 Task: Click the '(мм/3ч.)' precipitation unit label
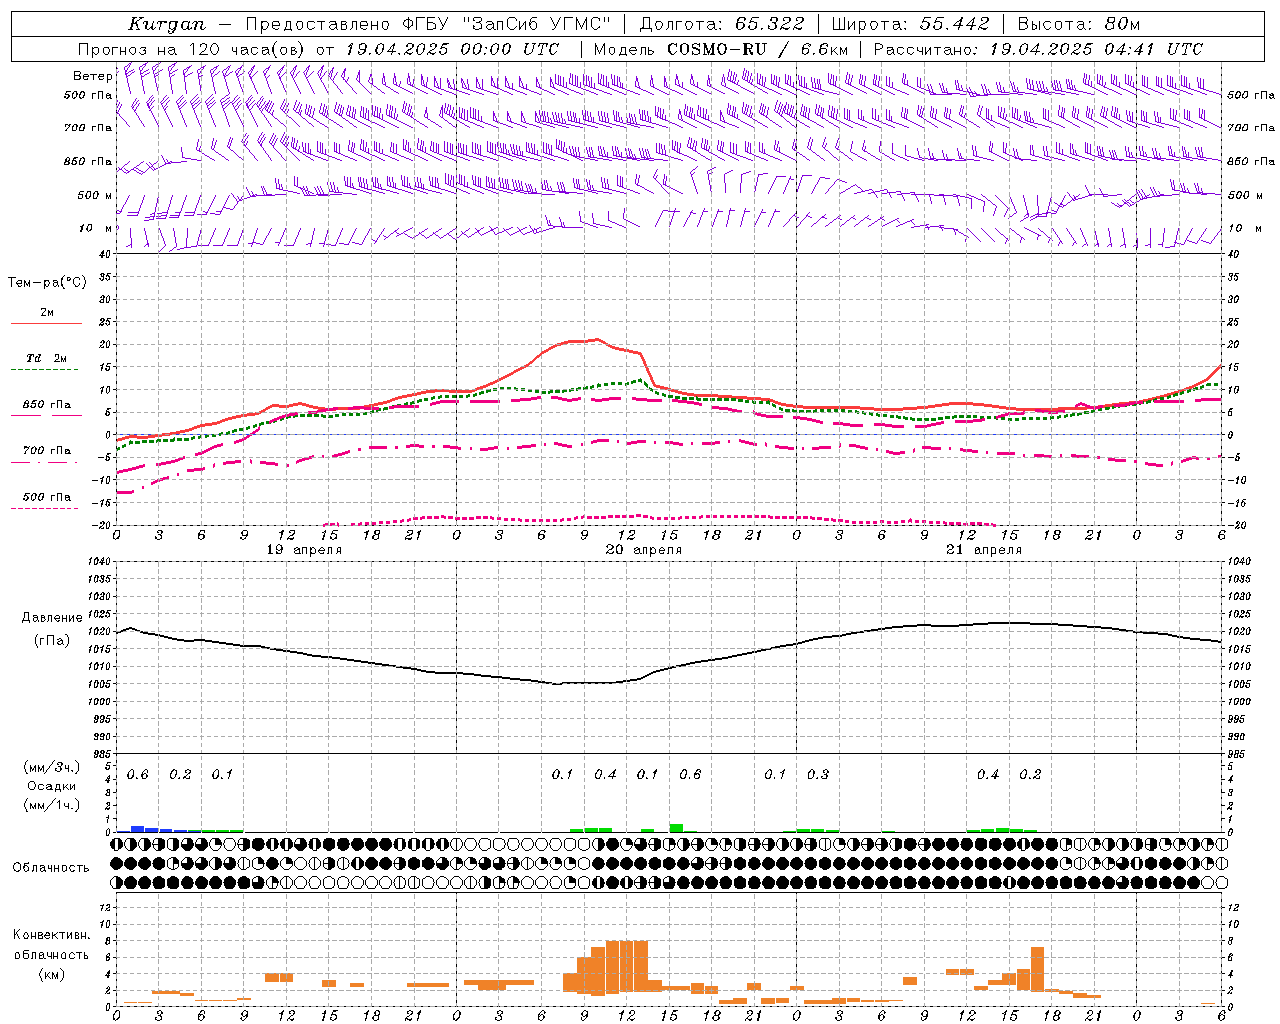tap(52, 767)
